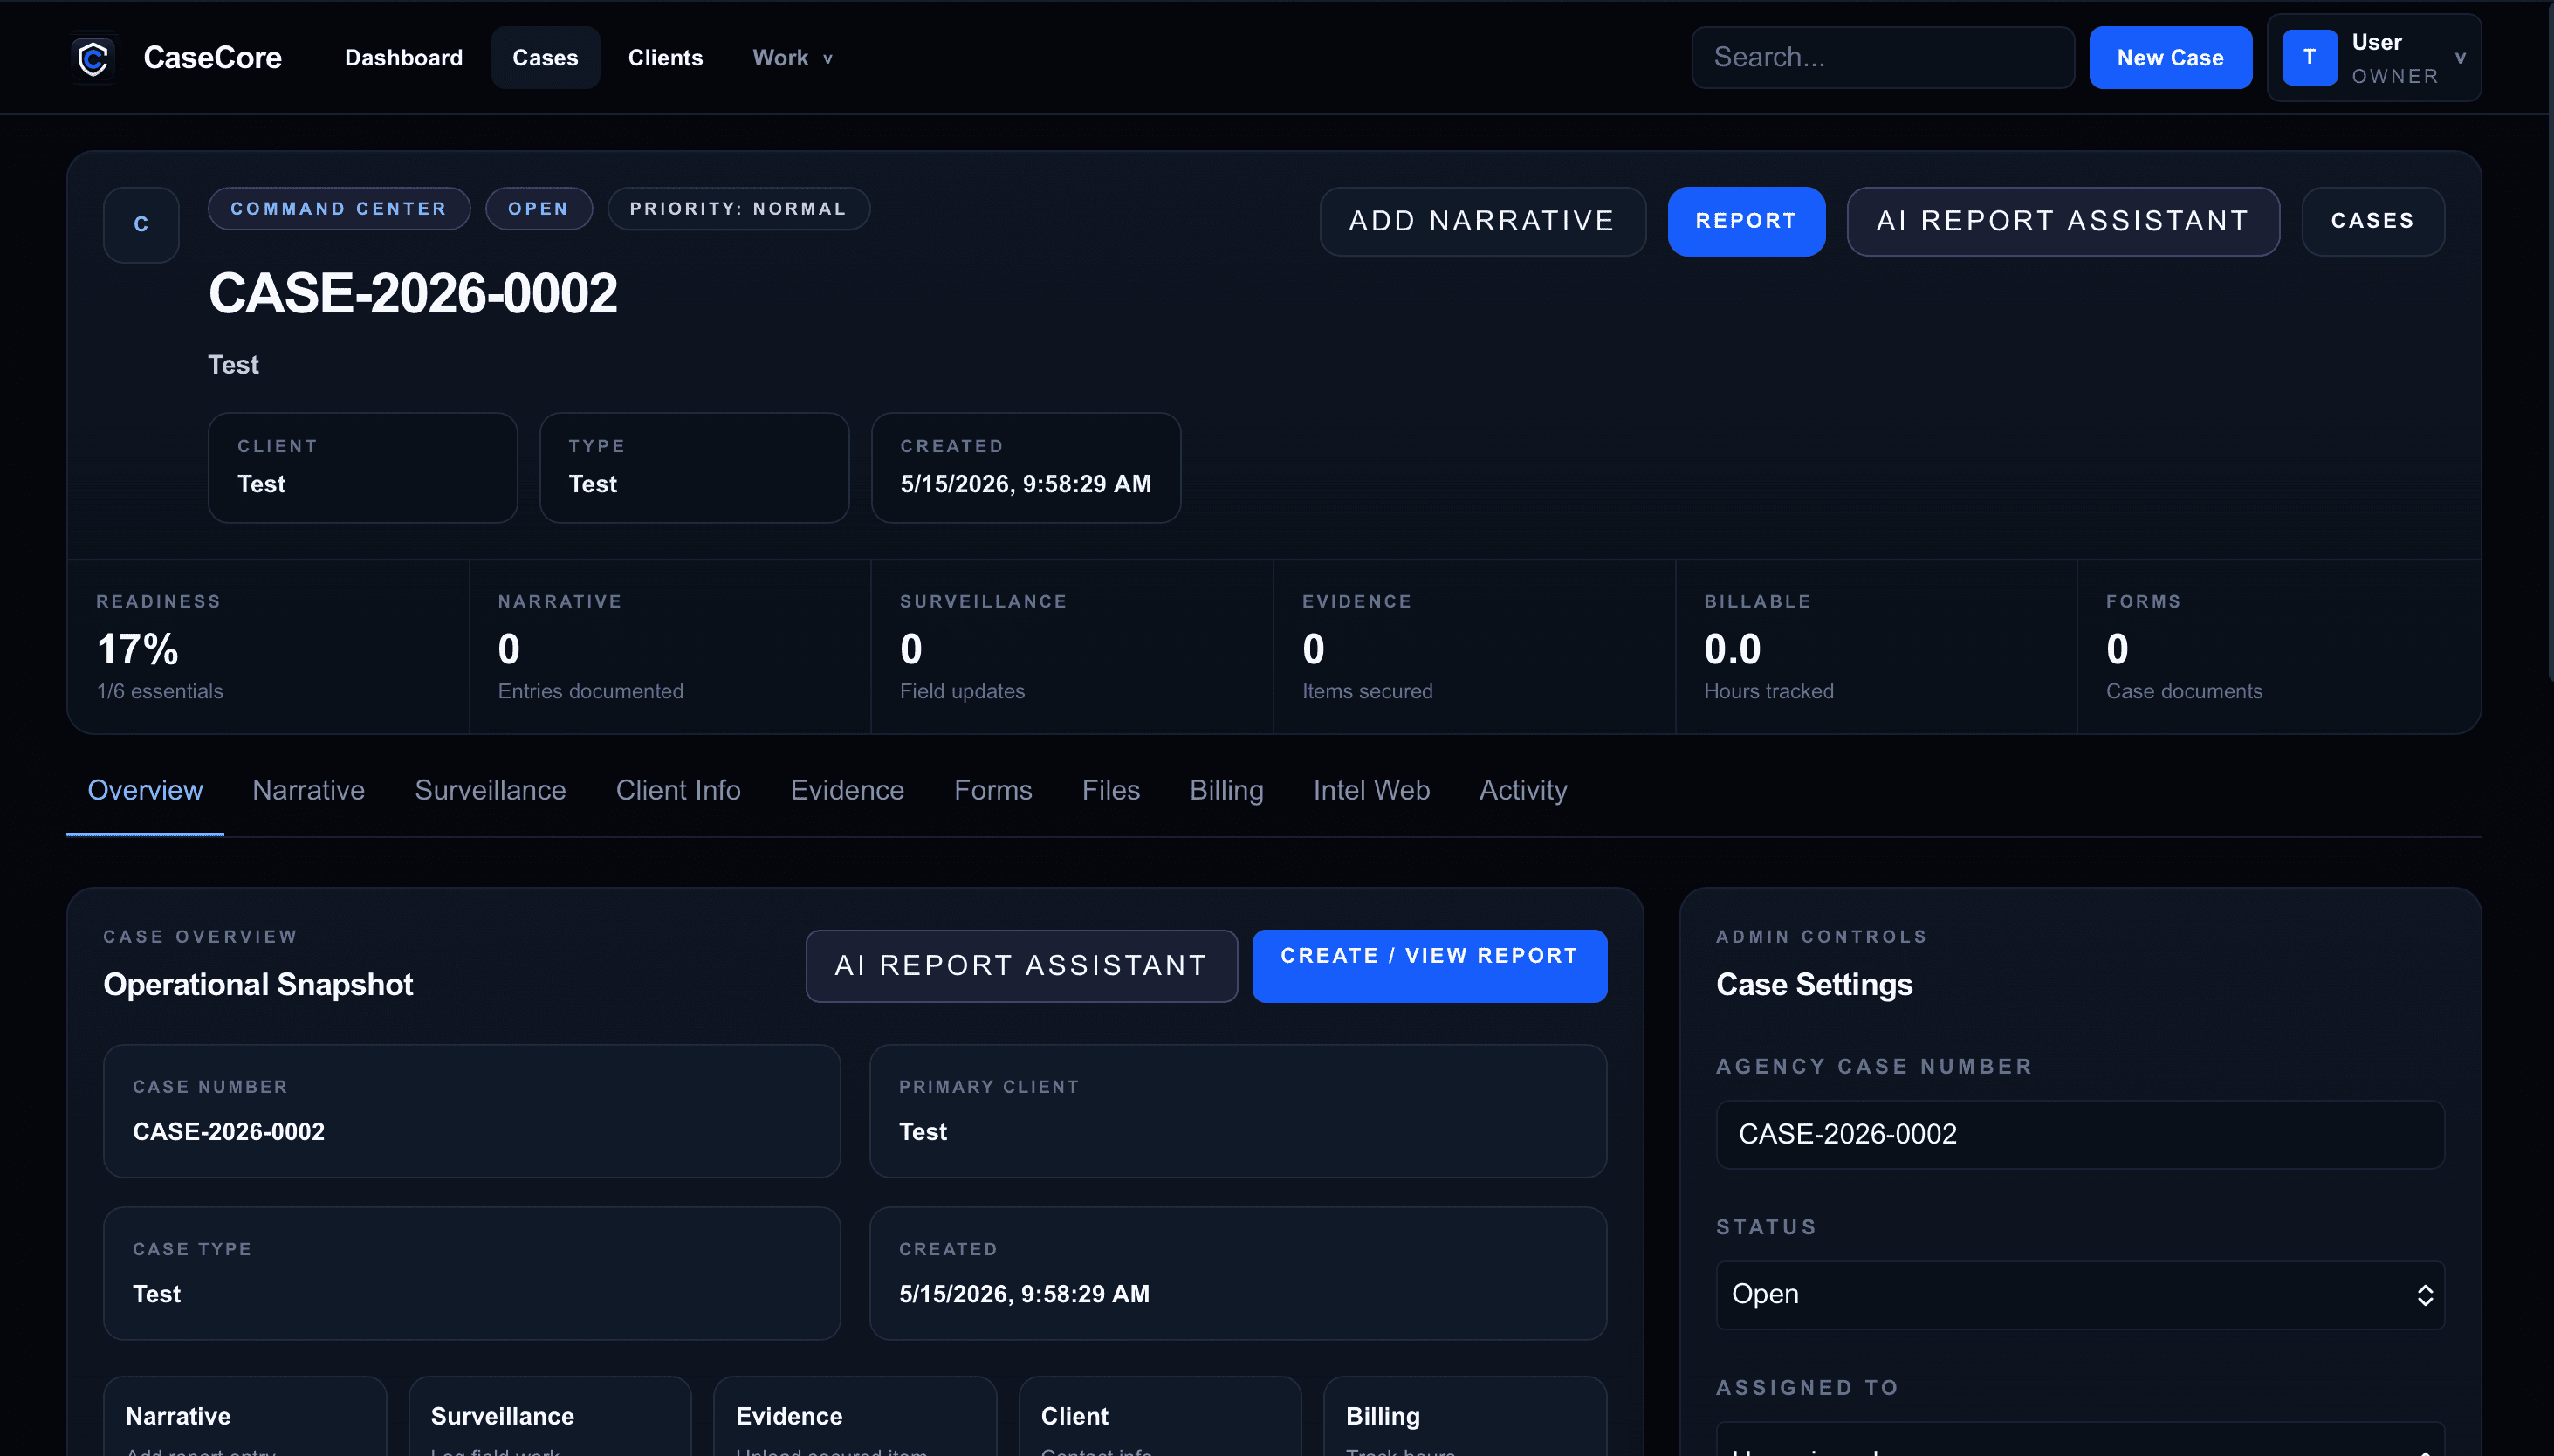This screenshot has width=2554, height=1456.
Task: Click the user avatar T icon
Action: point(2309,58)
